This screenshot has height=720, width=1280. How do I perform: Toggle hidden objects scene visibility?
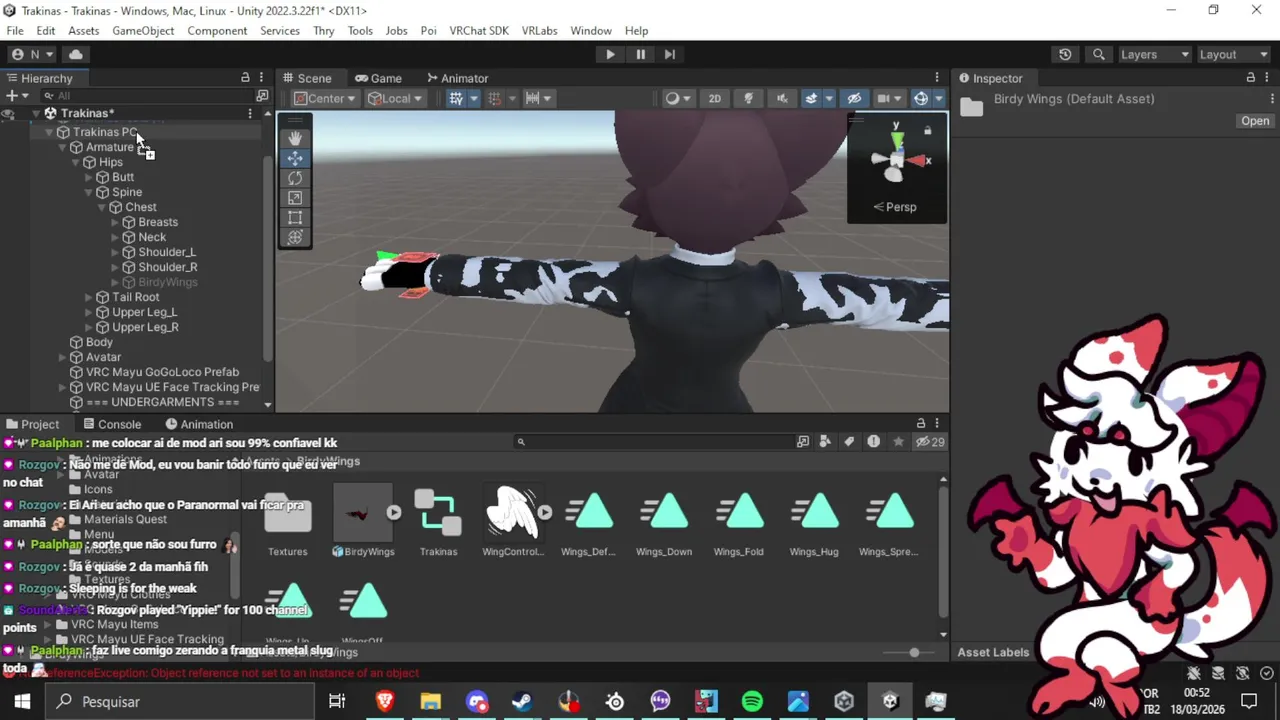coord(854,98)
